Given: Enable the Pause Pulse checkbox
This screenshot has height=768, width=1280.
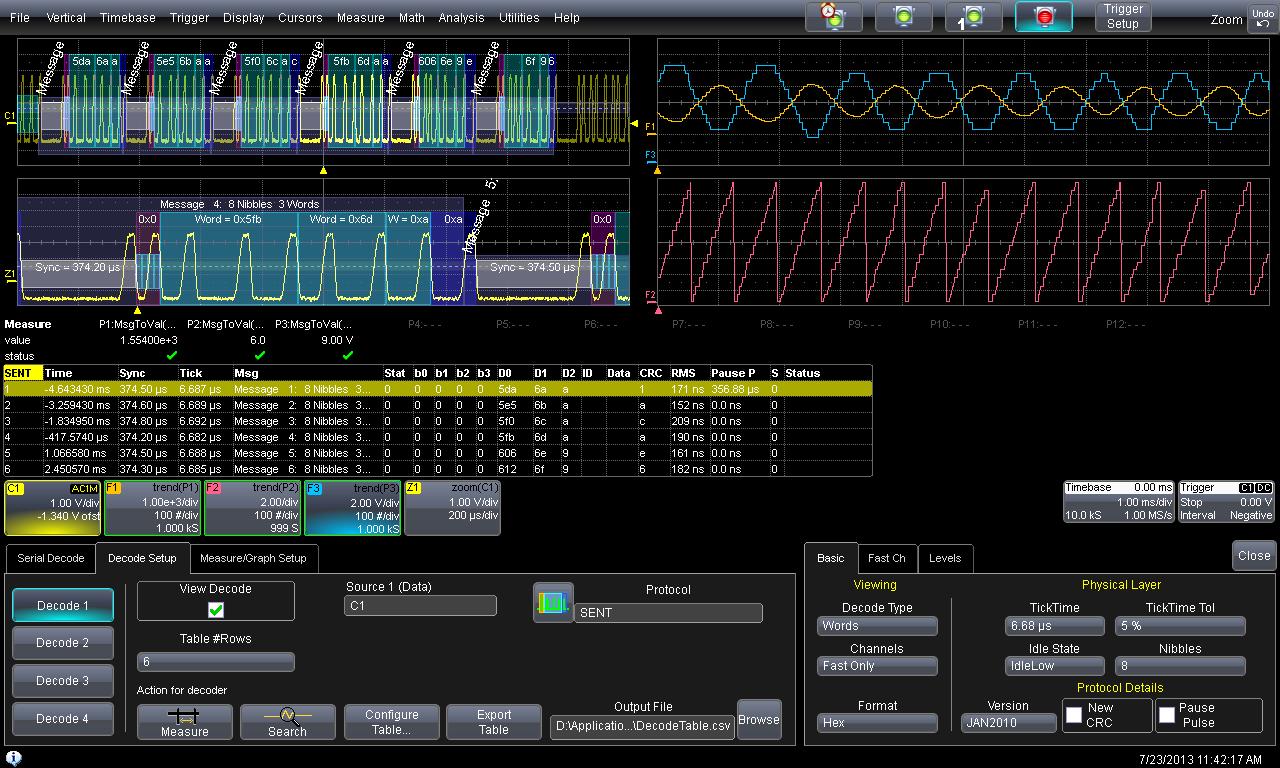Looking at the screenshot, I should click(x=1166, y=715).
